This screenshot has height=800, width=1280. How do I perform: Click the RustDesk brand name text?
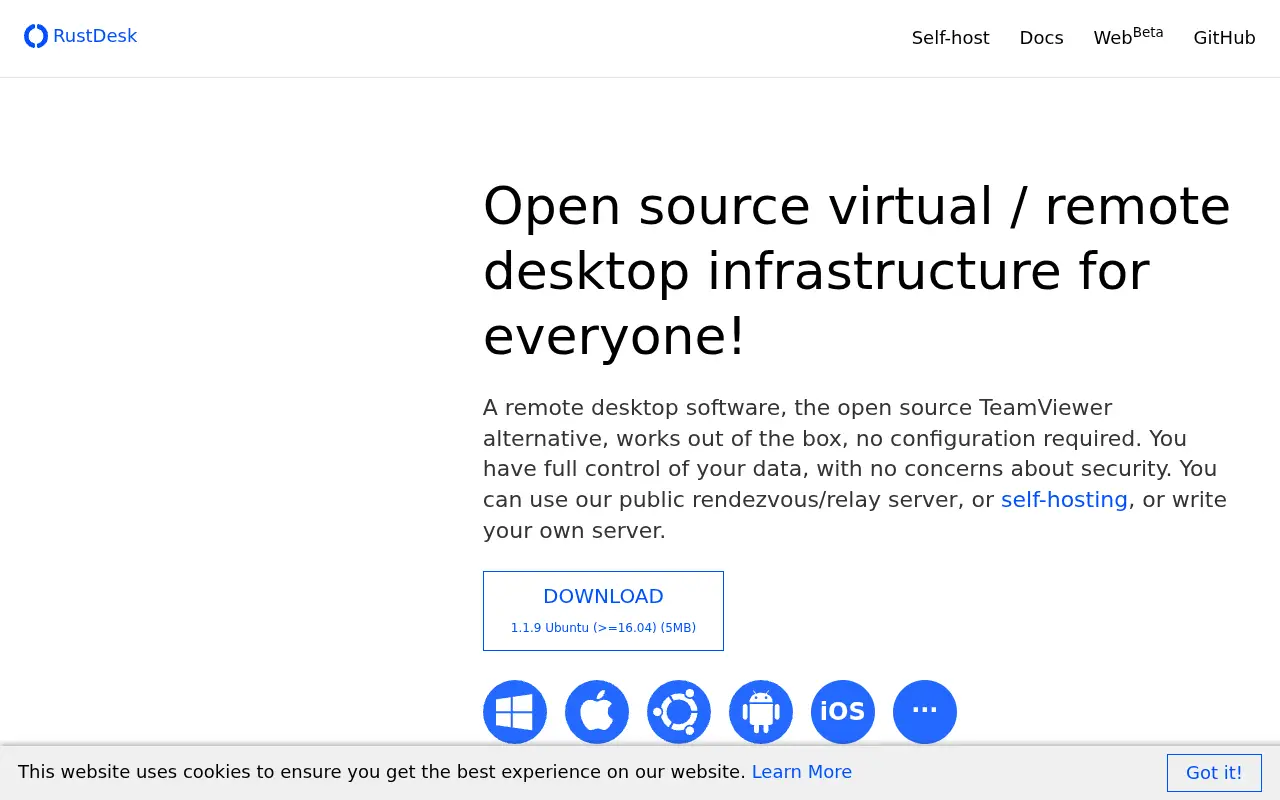[x=95, y=36]
